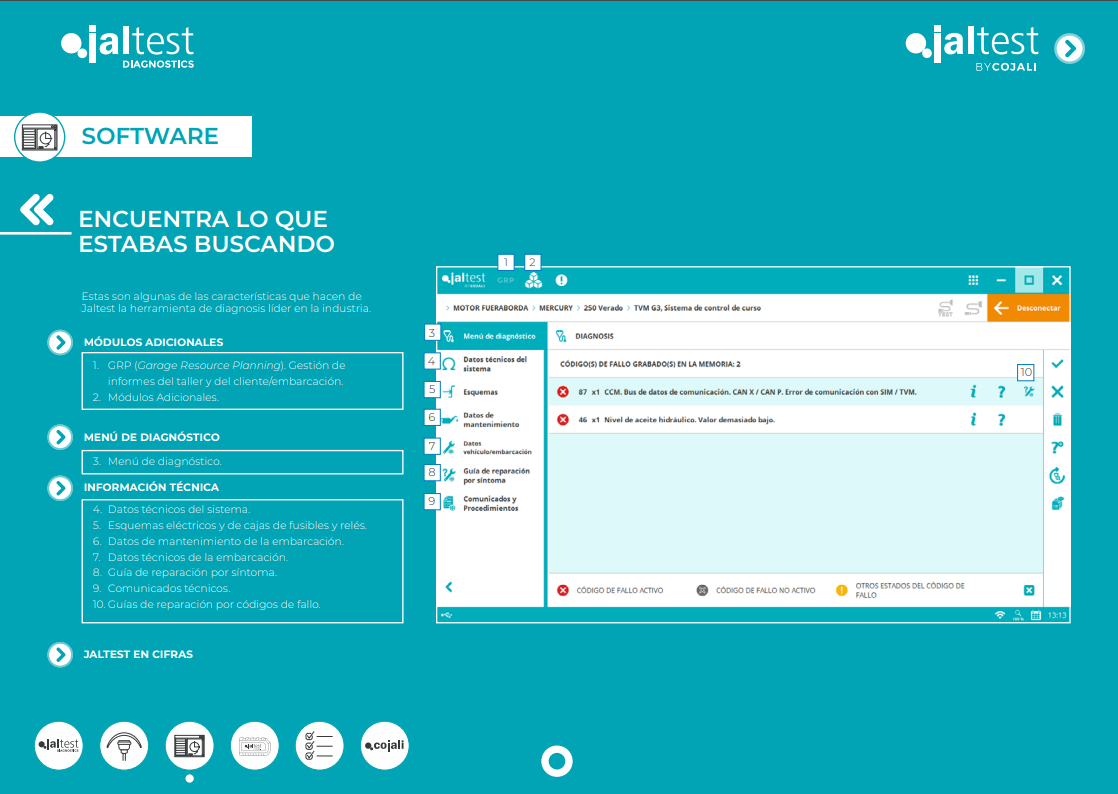Open Cojali bottom nav icon
The width and height of the screenshot is (1118, 794).
pyautogui.click(x=384, y=746)
